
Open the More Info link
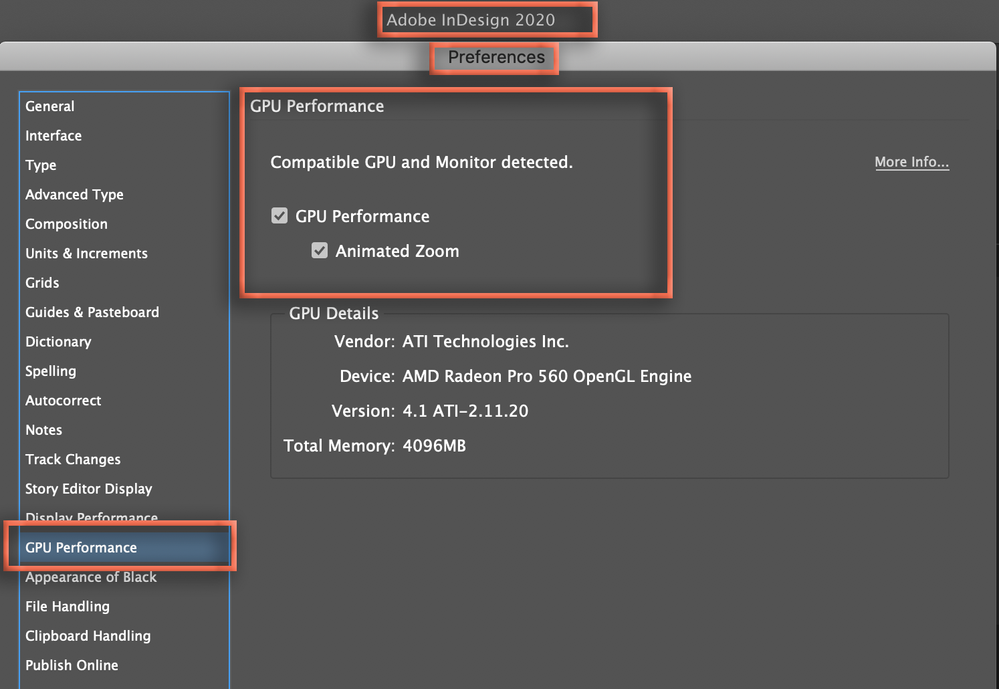(911, 162)
